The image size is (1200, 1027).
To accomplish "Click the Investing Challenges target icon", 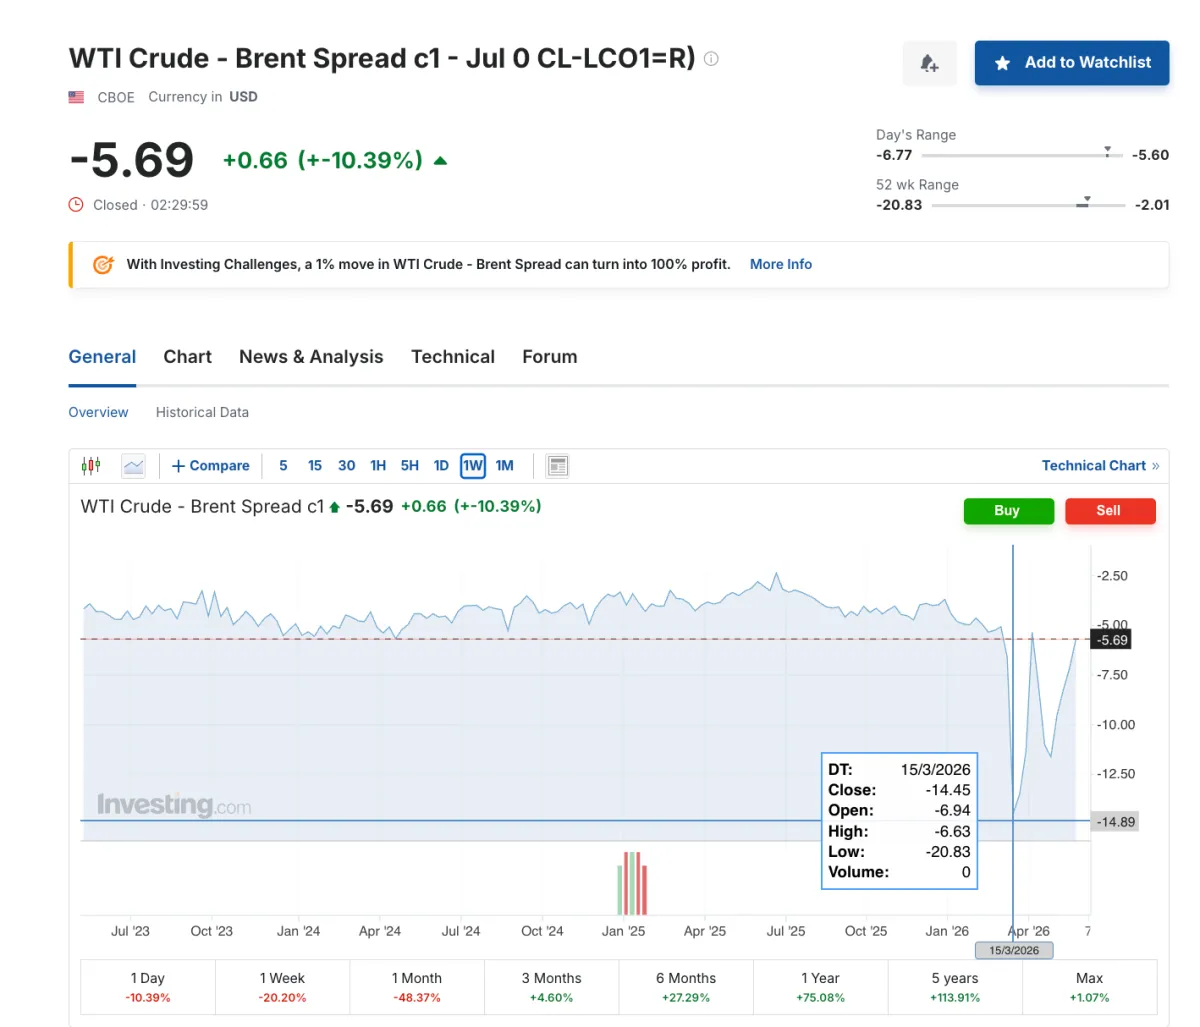I will click(x=103, y=265).
